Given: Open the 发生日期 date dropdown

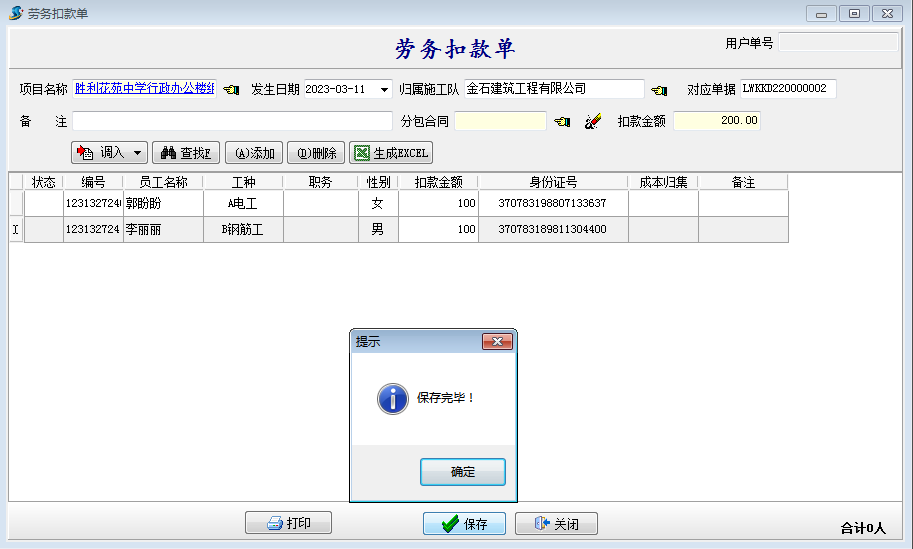Looking at the screenshot, I should [x=385, y=89].
